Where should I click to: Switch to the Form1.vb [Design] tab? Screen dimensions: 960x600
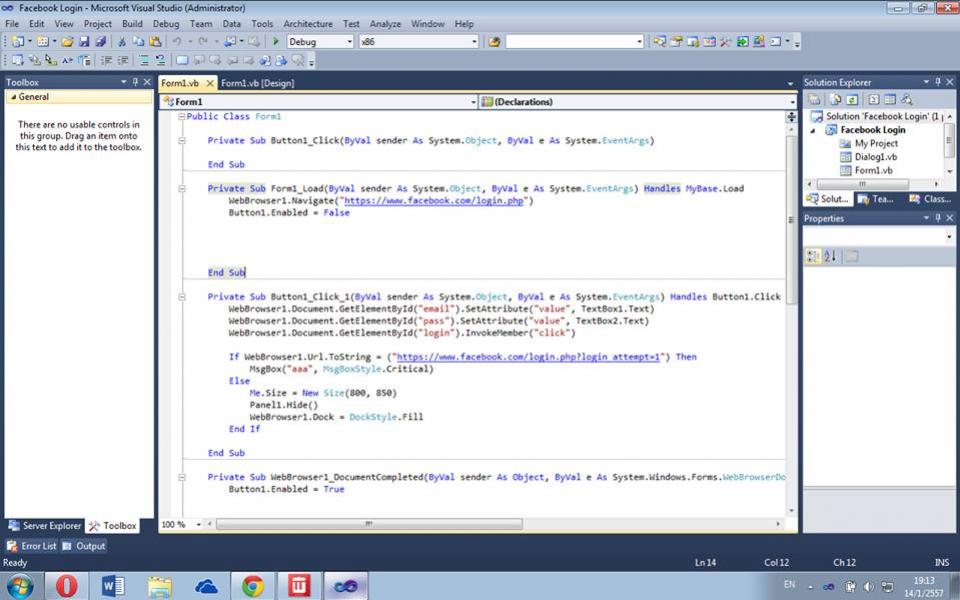[257, 83]
